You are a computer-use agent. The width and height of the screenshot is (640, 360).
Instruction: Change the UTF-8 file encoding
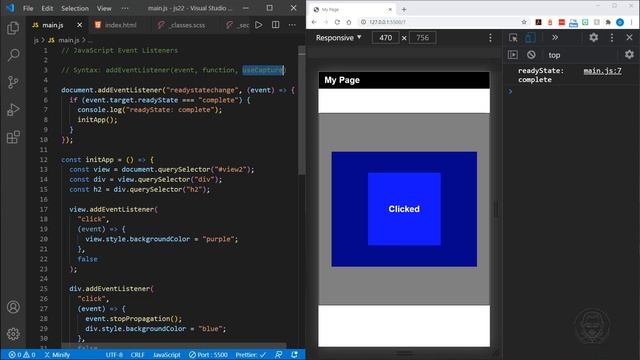coord(114,355)
